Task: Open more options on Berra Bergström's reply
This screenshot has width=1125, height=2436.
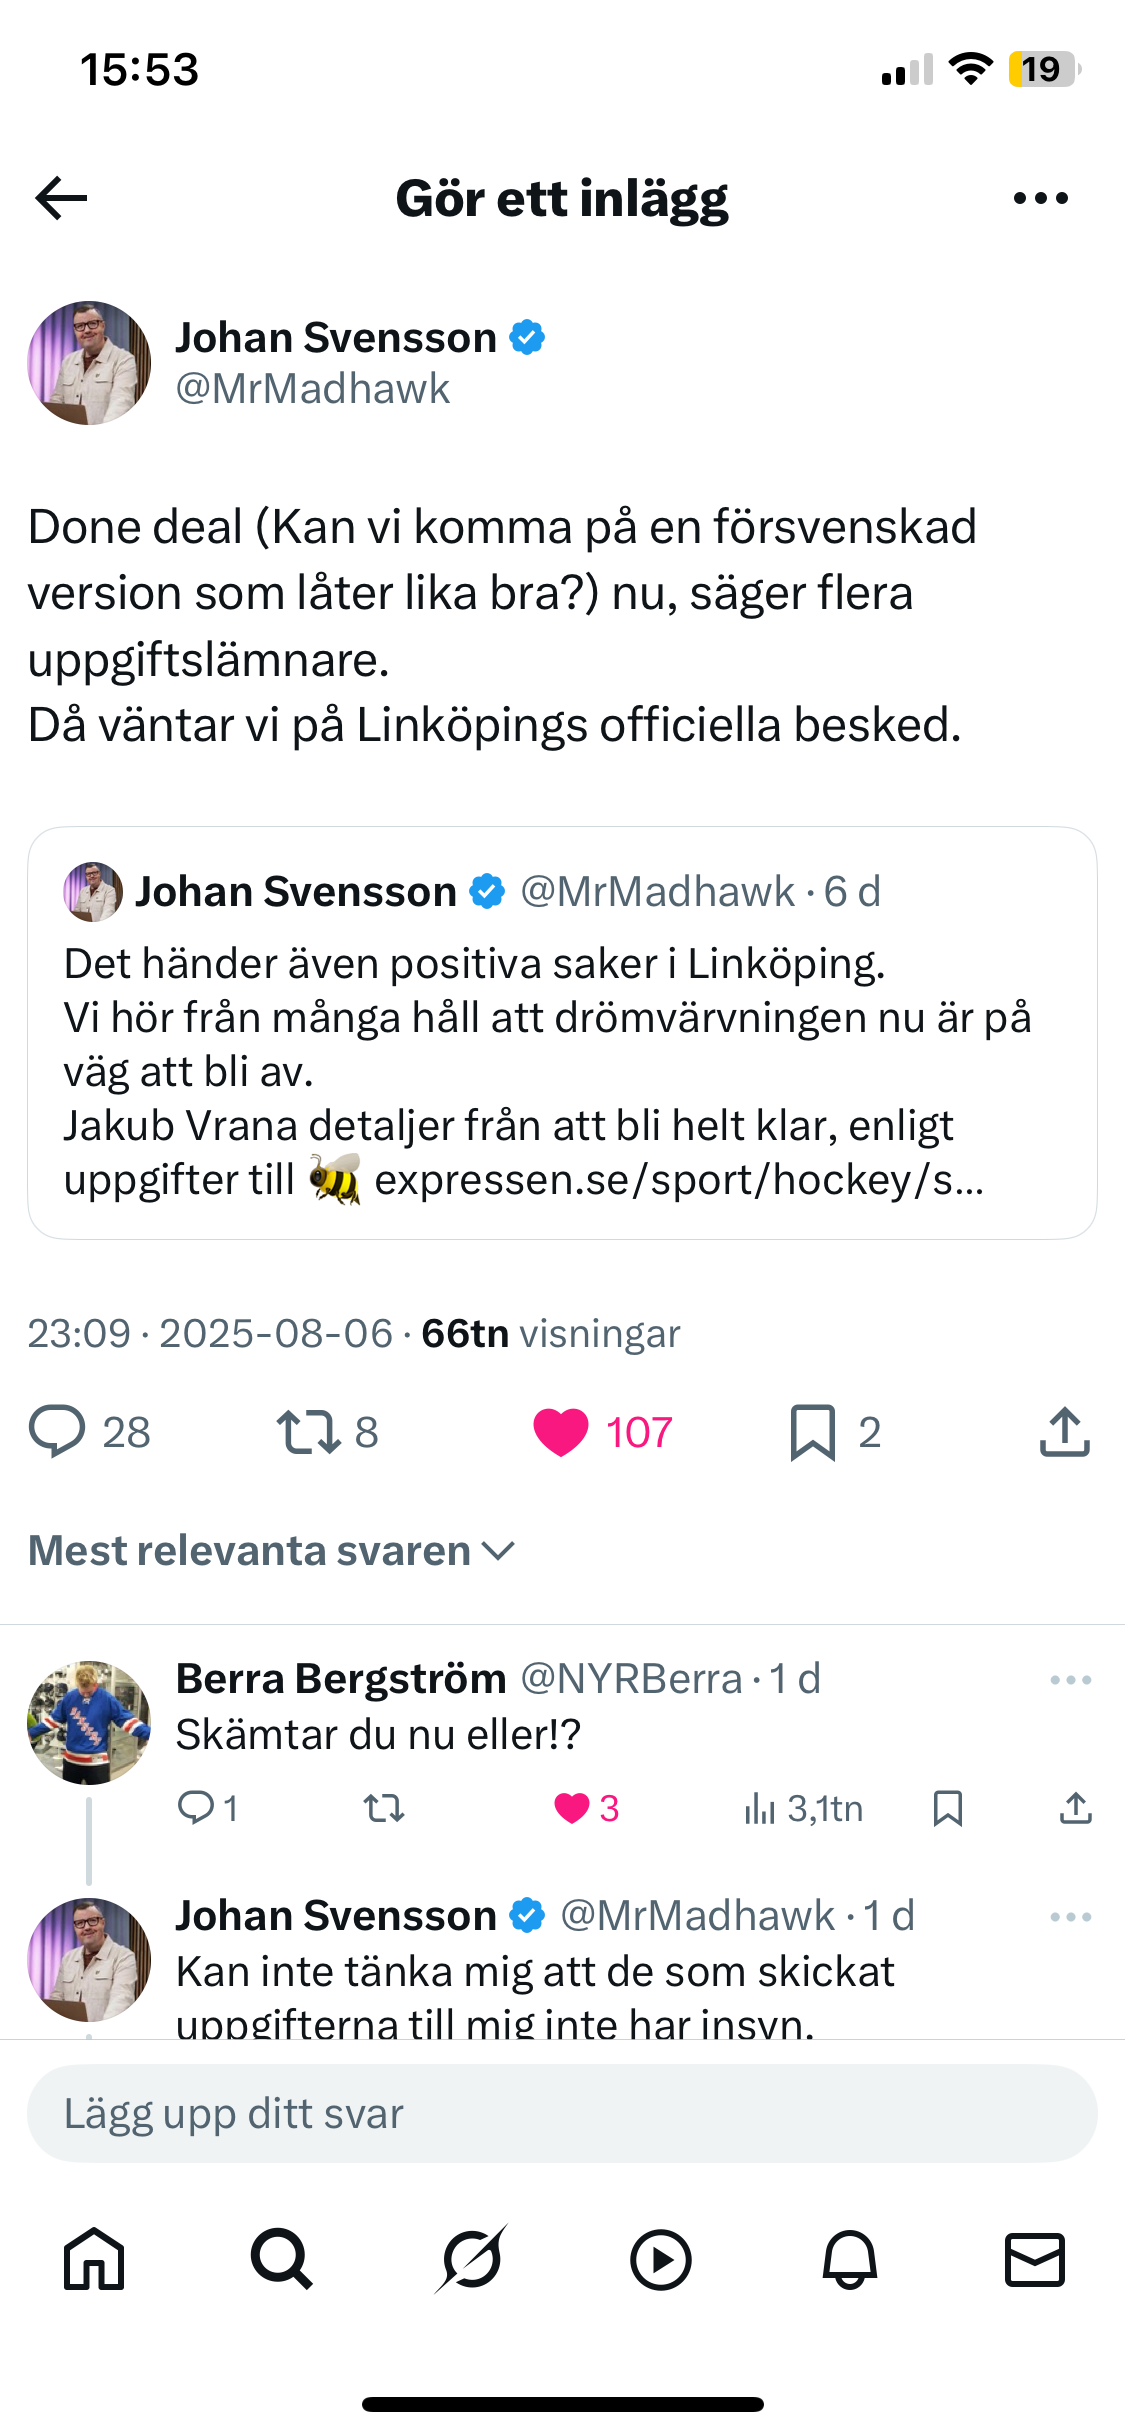Action: point(1070,1680)
